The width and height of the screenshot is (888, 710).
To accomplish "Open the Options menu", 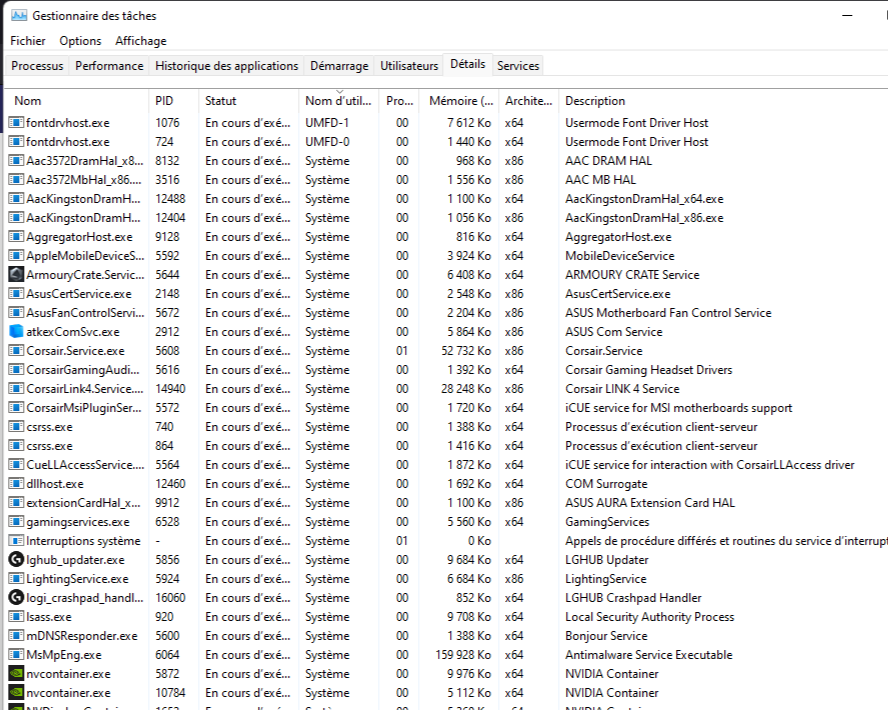I will (x=80, y=41).
